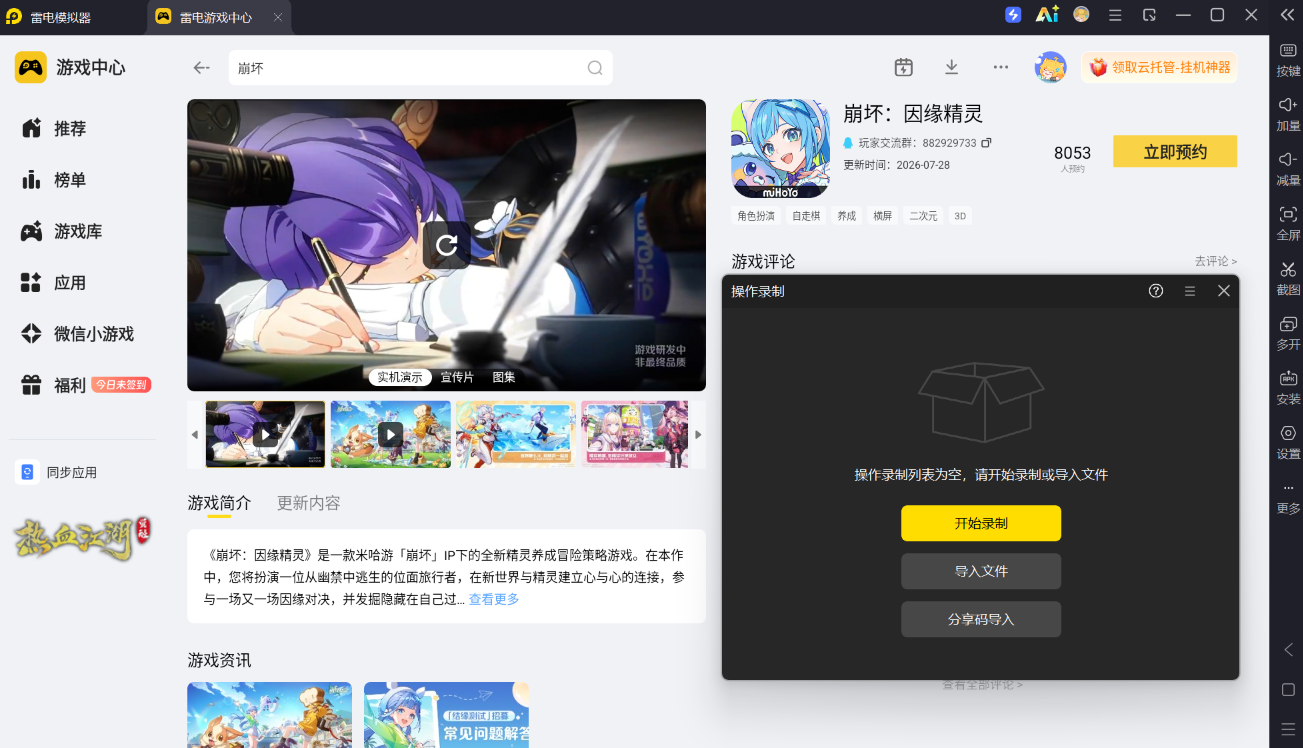Image resolution: width=1303 pixels, height=748 pixels.
Task: Click the cartoon user avatar in the toolbar
Action: (x=1050, y=67)
